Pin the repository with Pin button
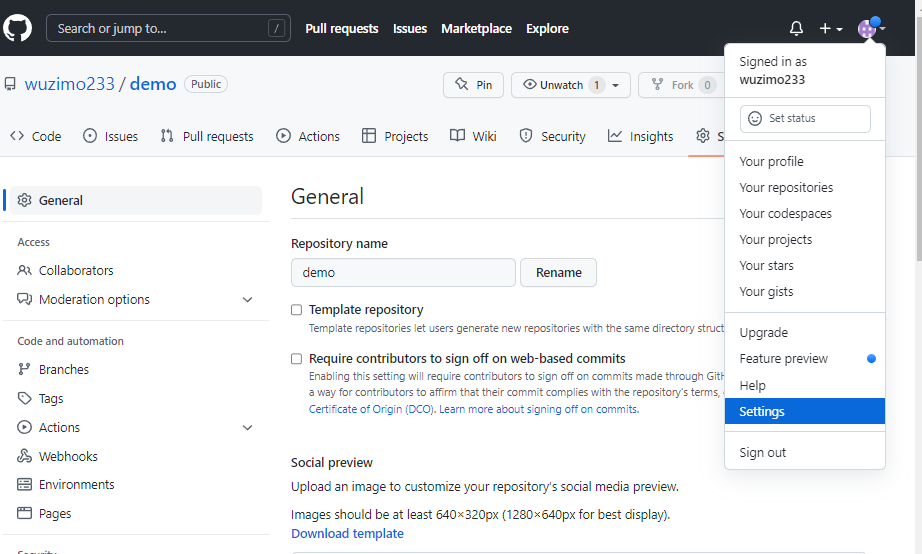This screenshot has width=922, height=554. [x=473, y=85]
